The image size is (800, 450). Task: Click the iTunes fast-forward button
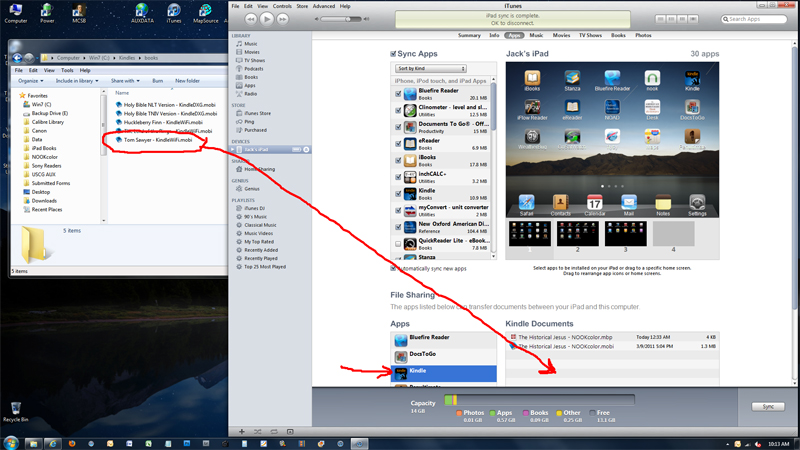pyautogui.click(x=282, y=19)
